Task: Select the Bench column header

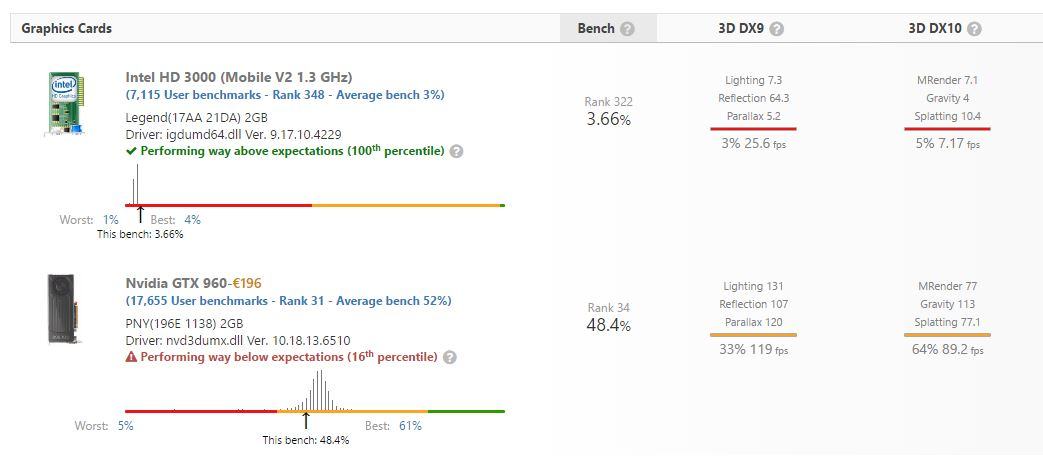Action: pos(596,28)
